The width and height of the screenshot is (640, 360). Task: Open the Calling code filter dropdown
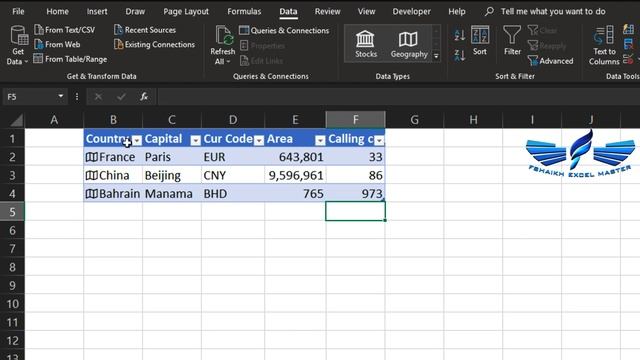pos(379,140)
